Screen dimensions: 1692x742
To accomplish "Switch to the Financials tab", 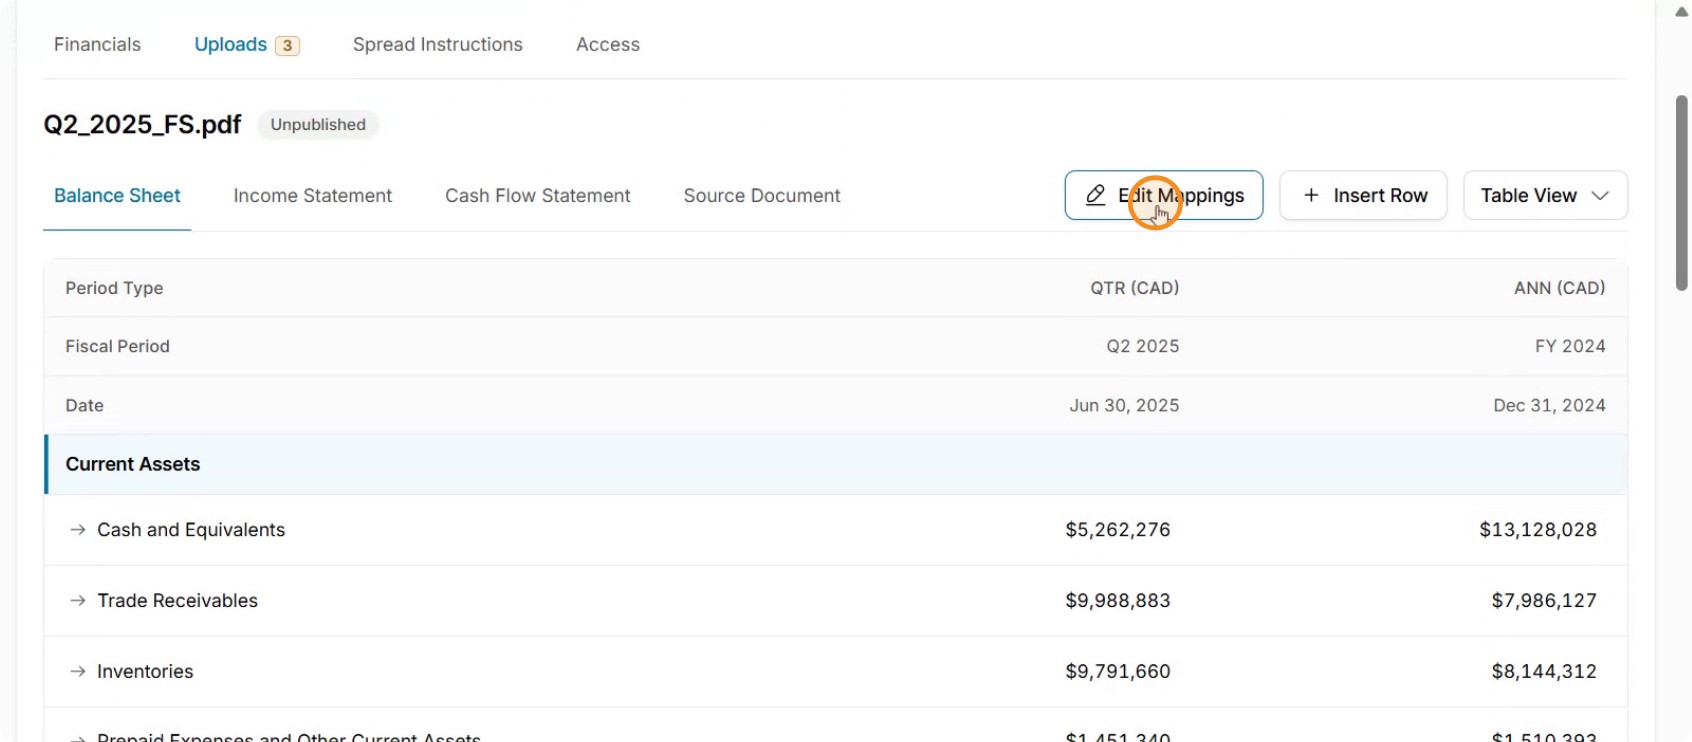I will tap(97, 45).
